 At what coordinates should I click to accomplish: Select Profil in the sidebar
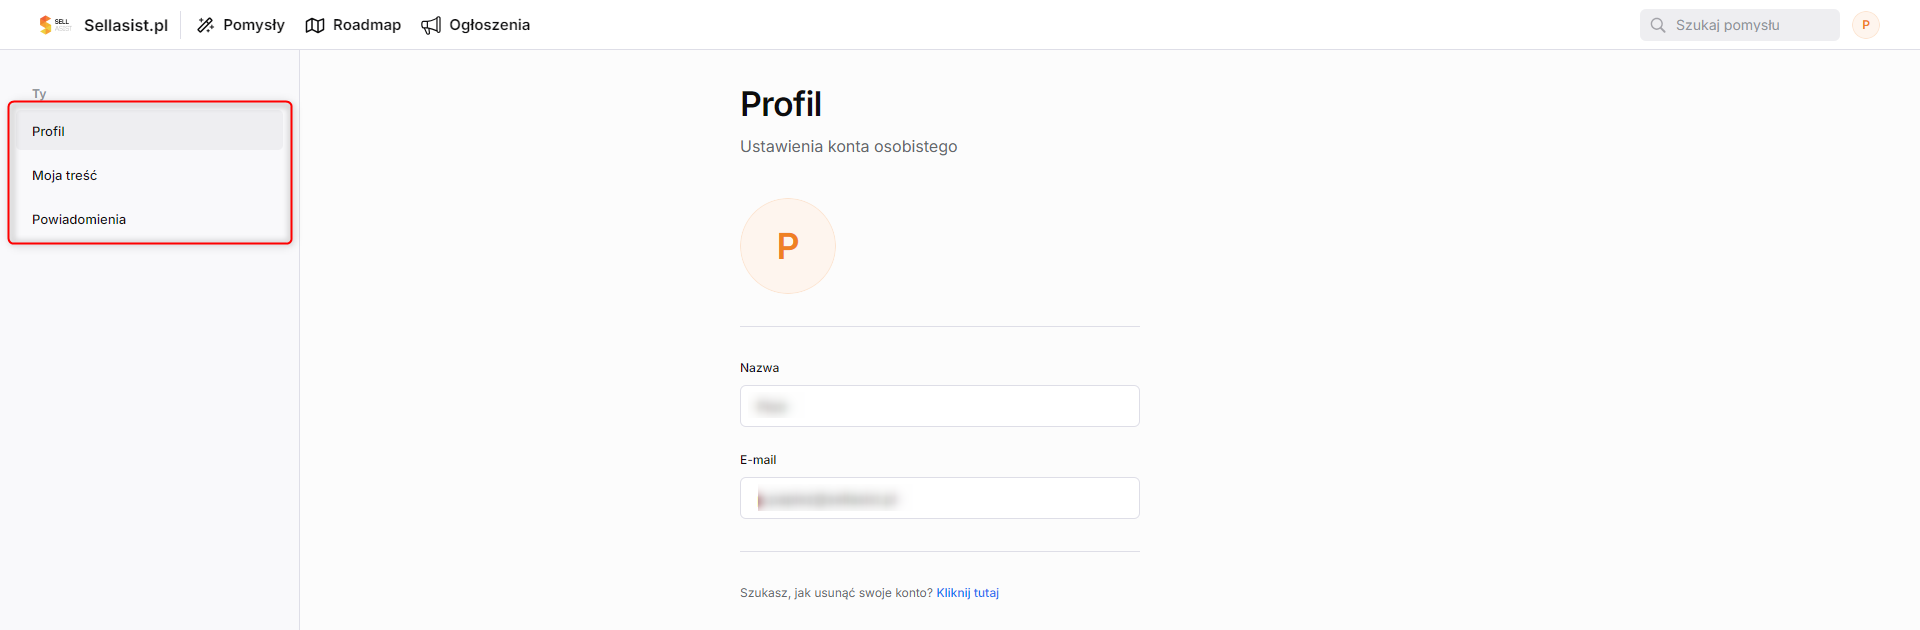(150, 131)
